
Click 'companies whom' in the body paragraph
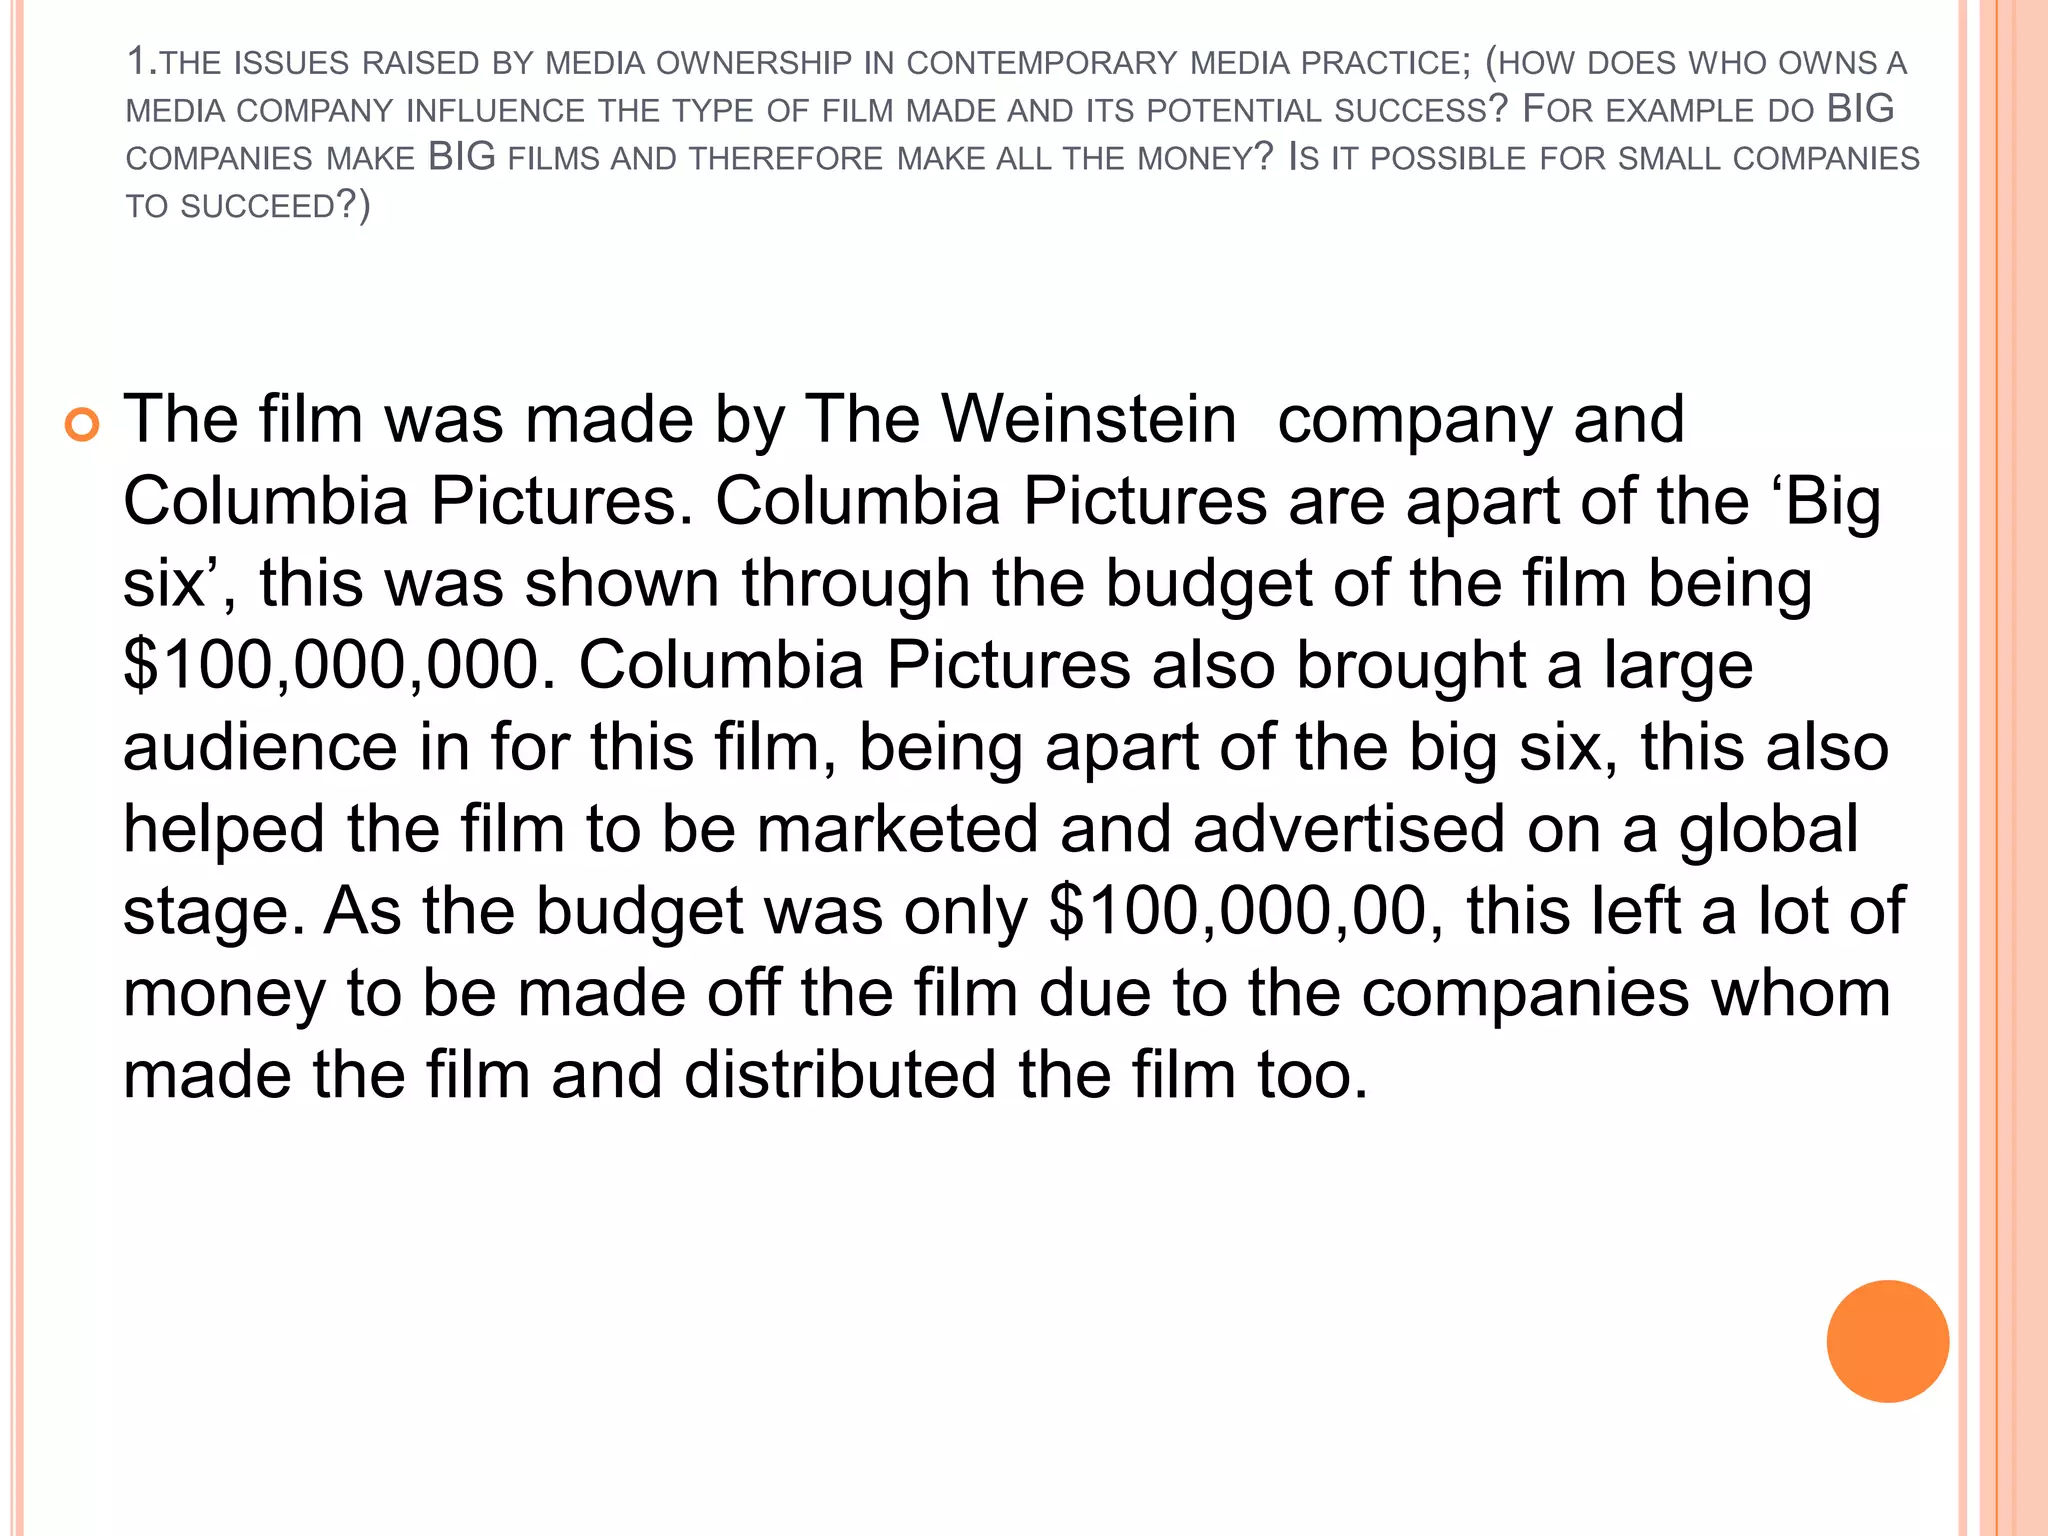[1626, 993]
